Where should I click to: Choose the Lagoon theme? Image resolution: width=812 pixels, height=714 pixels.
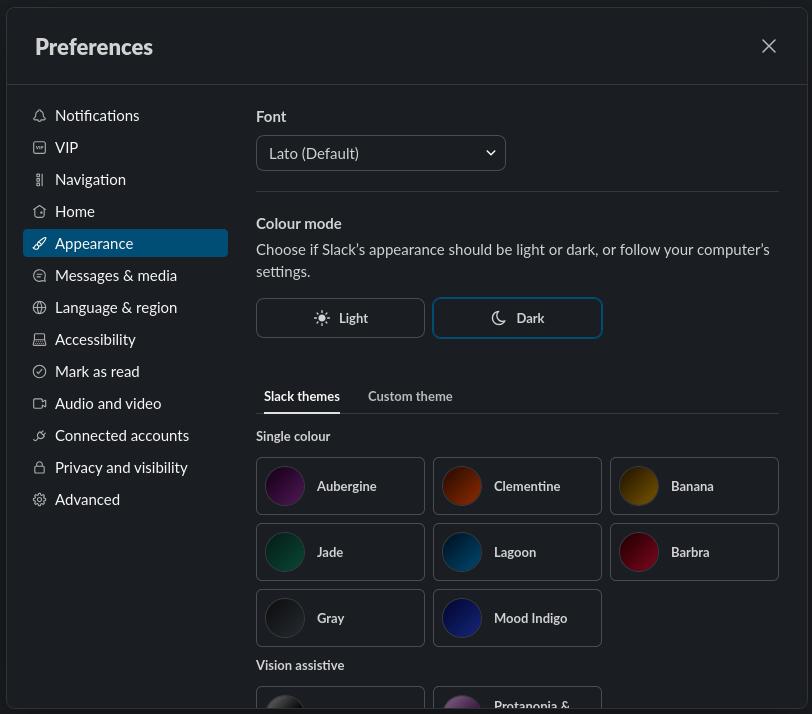(x=517, y=552)
